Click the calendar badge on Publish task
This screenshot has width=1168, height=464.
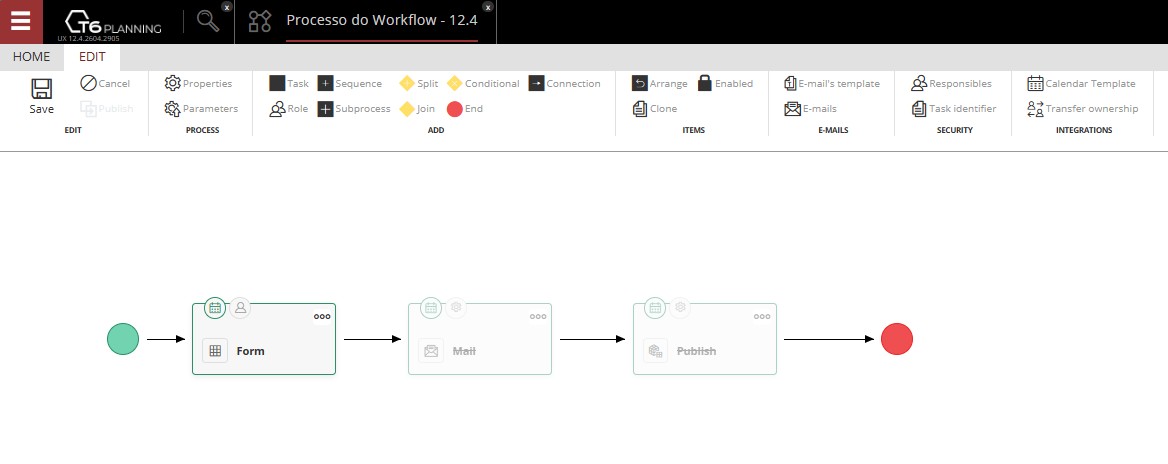(656, 307)
